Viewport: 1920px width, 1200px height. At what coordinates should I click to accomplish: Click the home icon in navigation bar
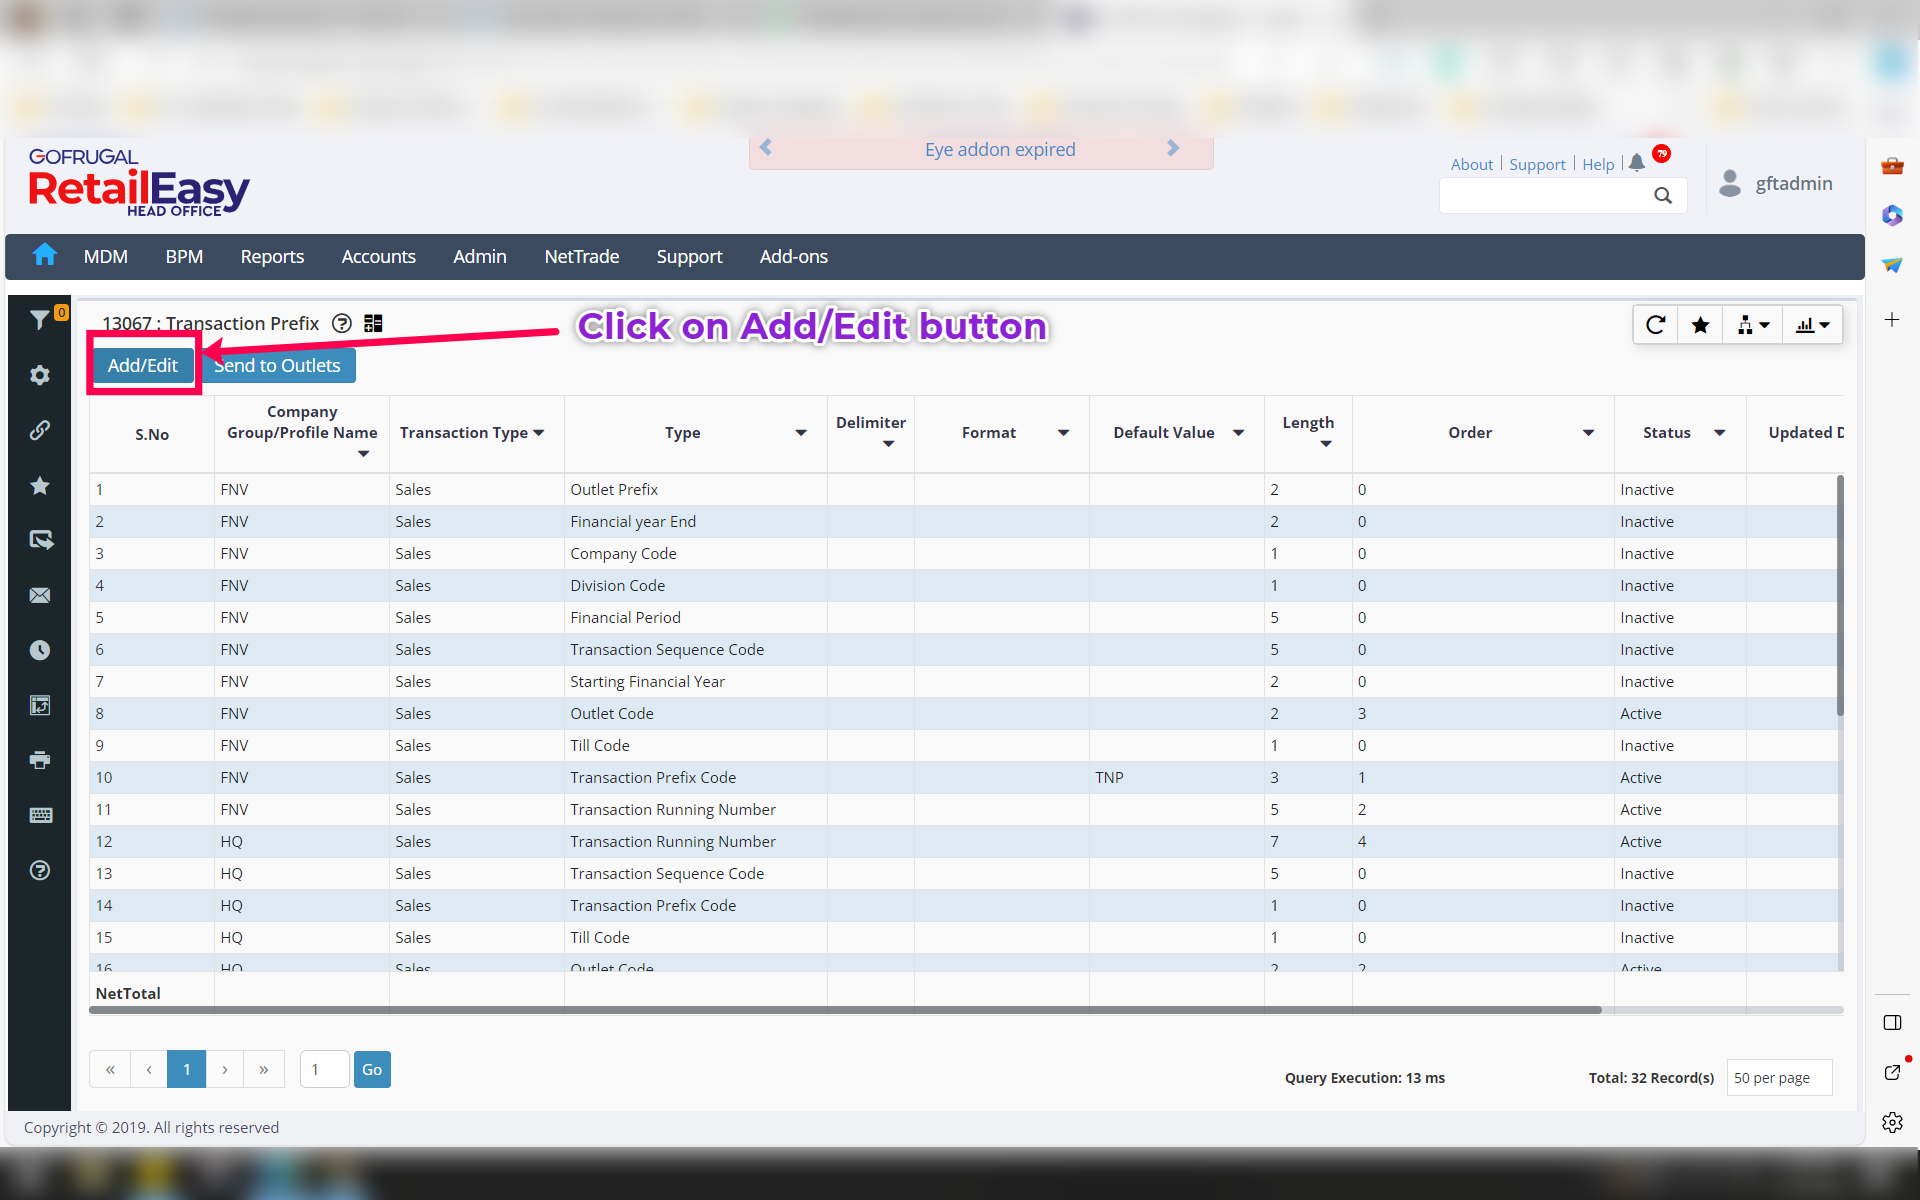click(44, 256)
